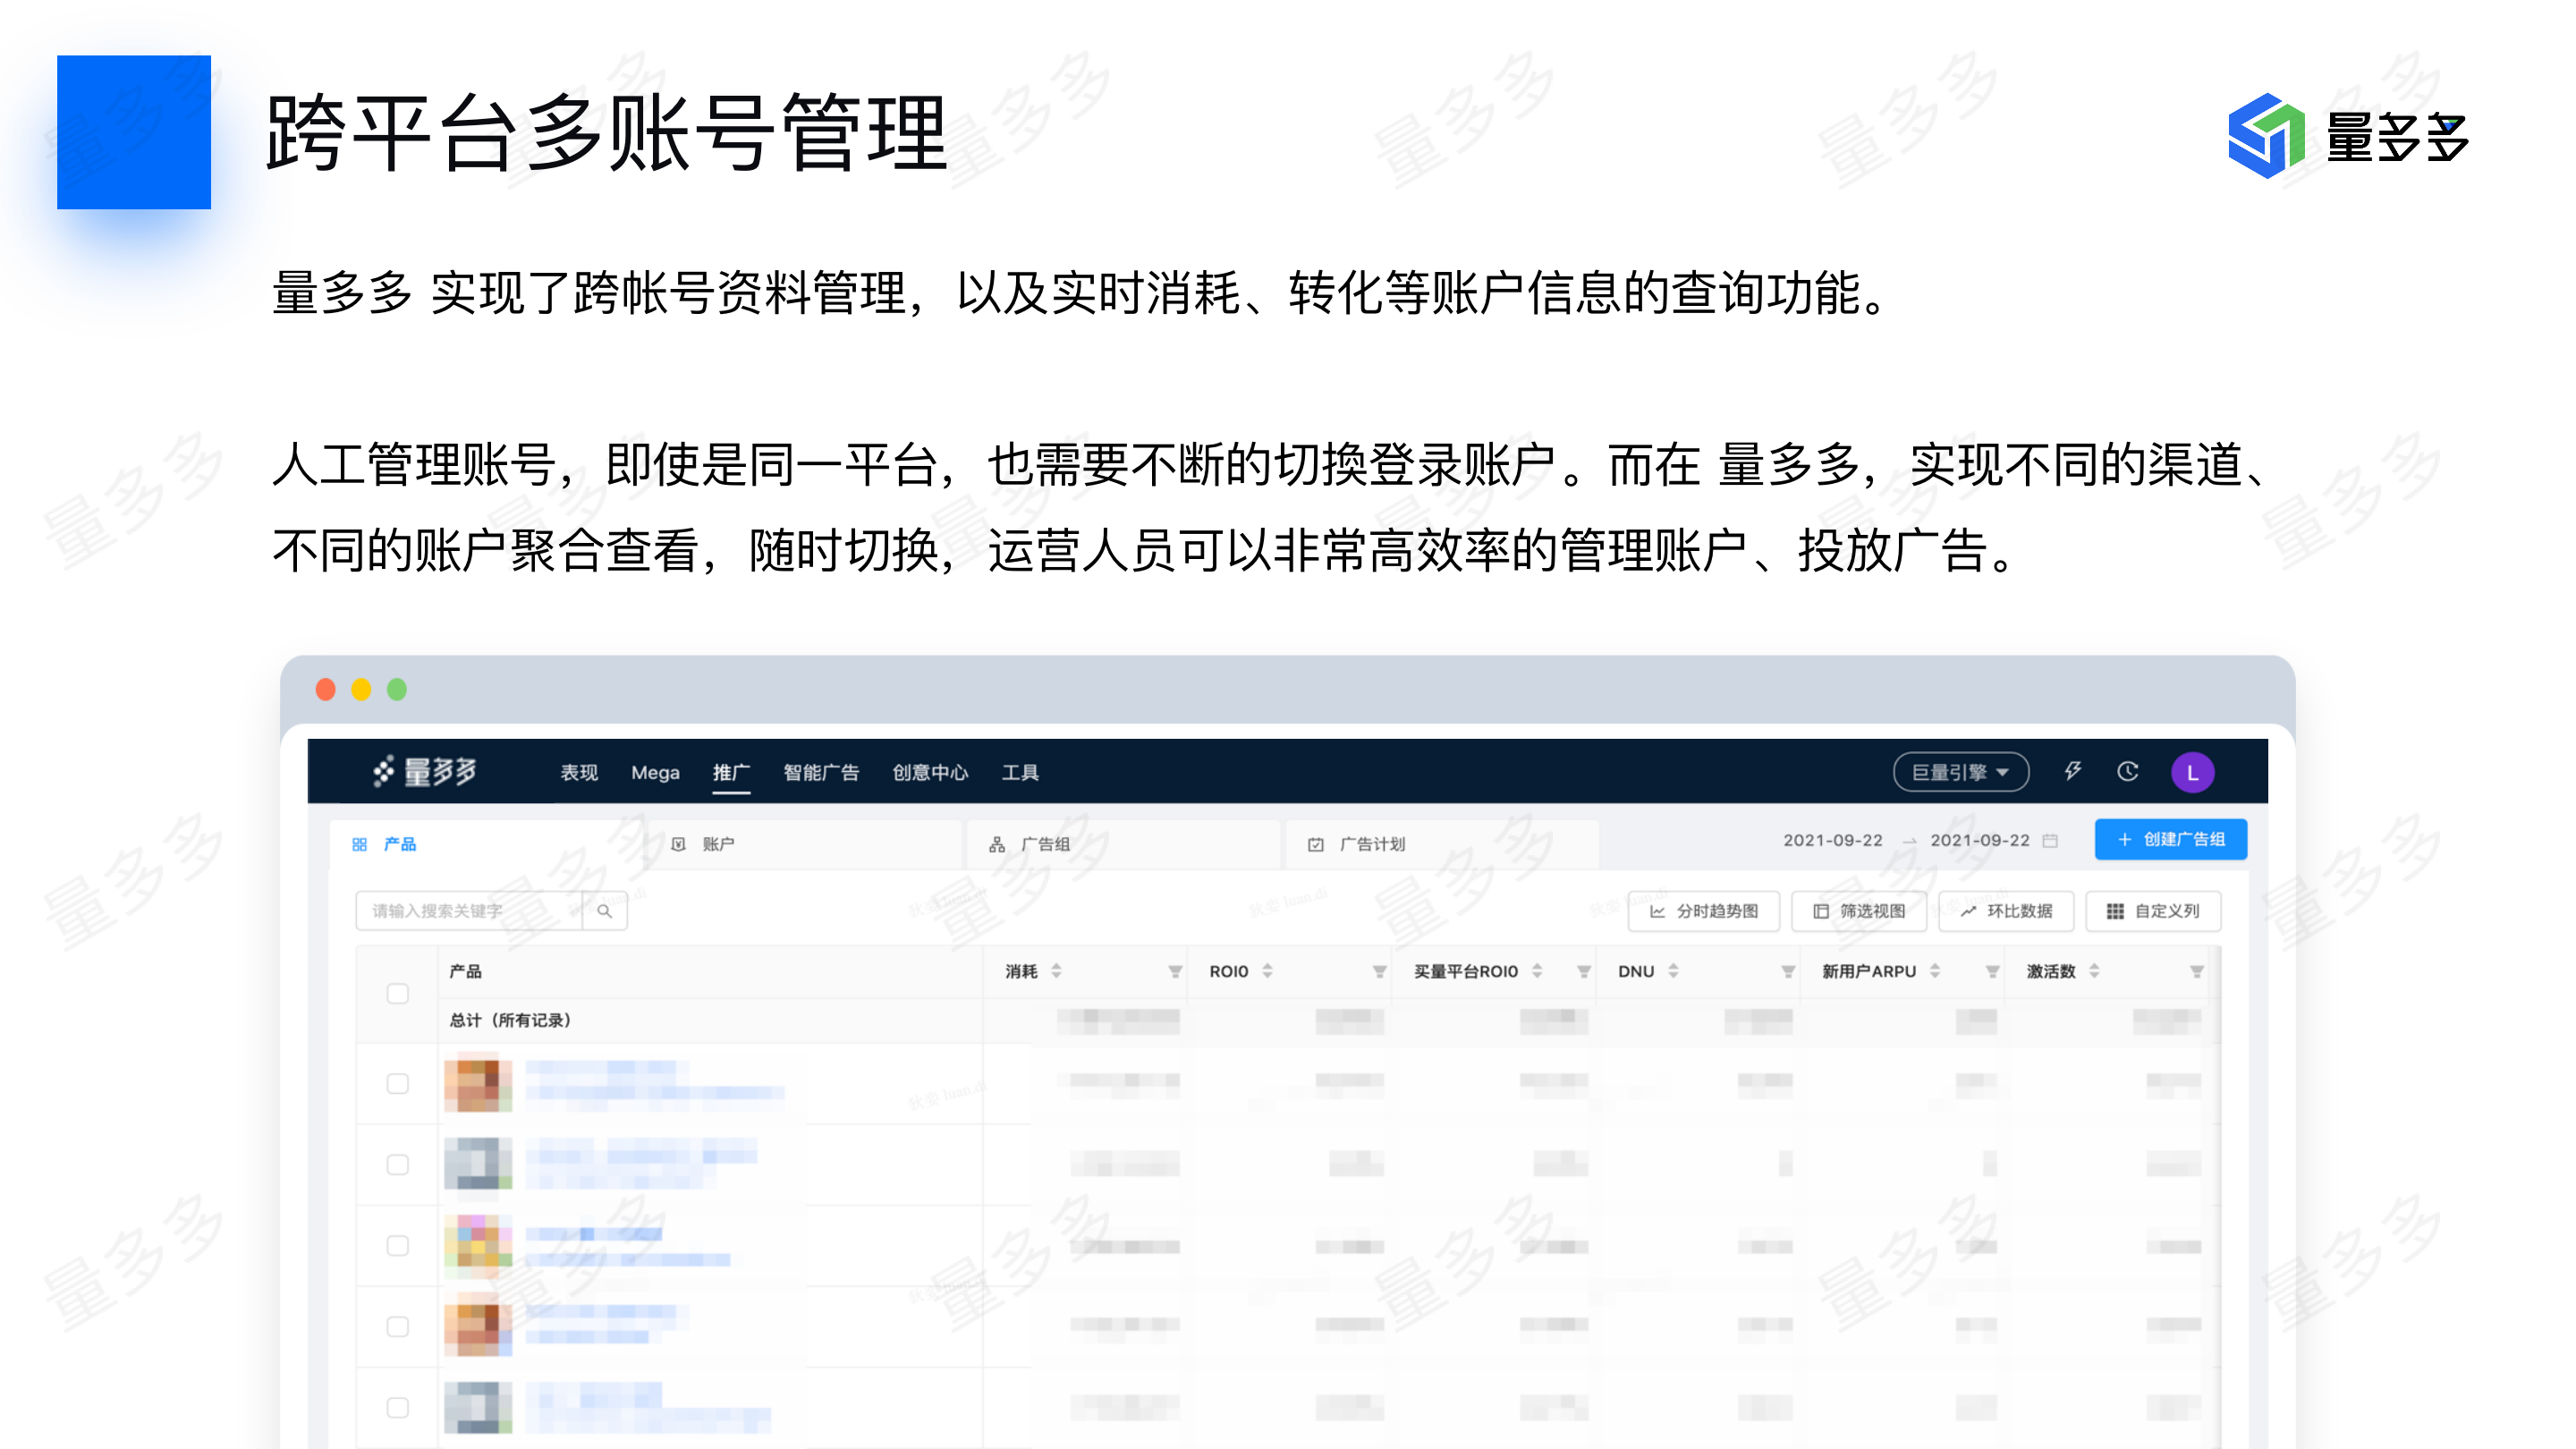Filter the 激活数 column

click(2197, 971)
